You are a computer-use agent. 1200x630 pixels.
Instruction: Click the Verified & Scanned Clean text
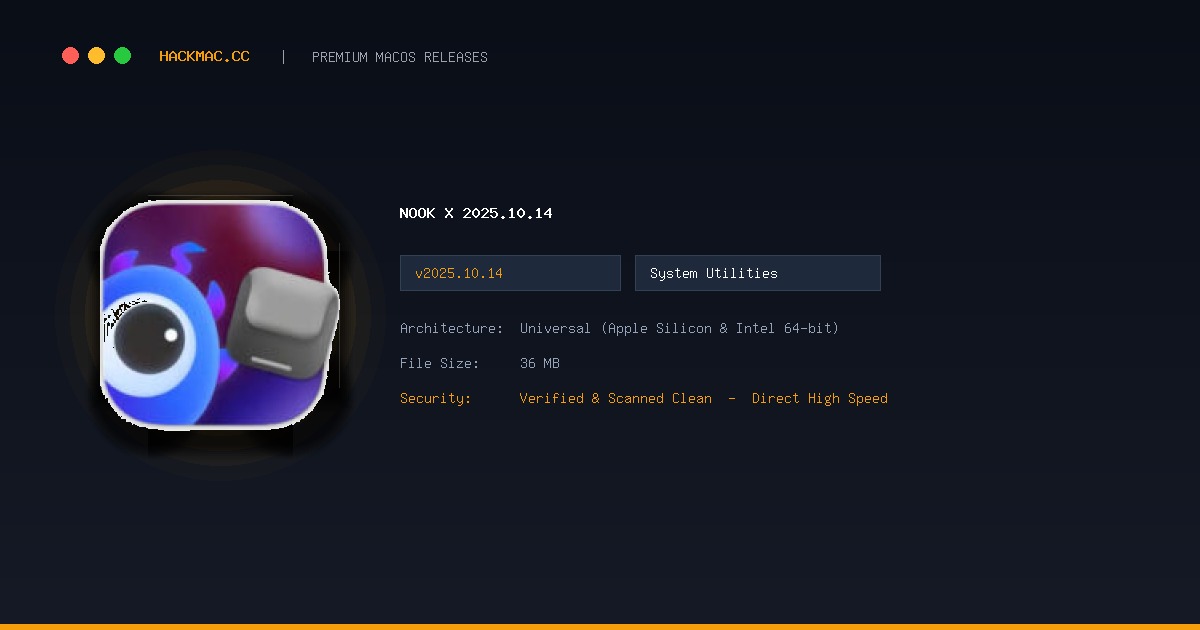pos(616,398)
